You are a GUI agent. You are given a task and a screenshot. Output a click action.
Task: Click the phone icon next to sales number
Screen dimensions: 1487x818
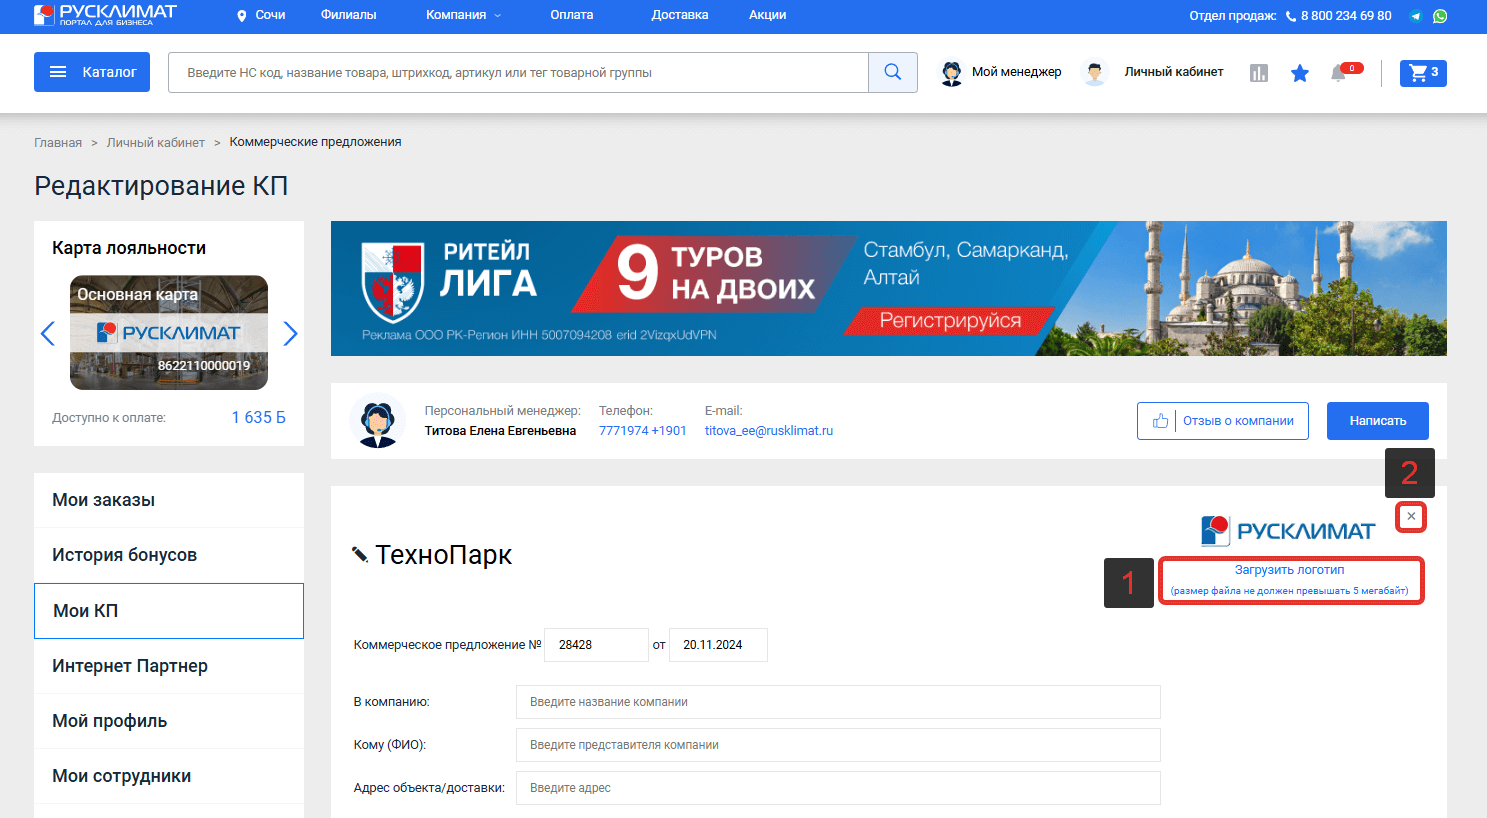click(1291, 16)
